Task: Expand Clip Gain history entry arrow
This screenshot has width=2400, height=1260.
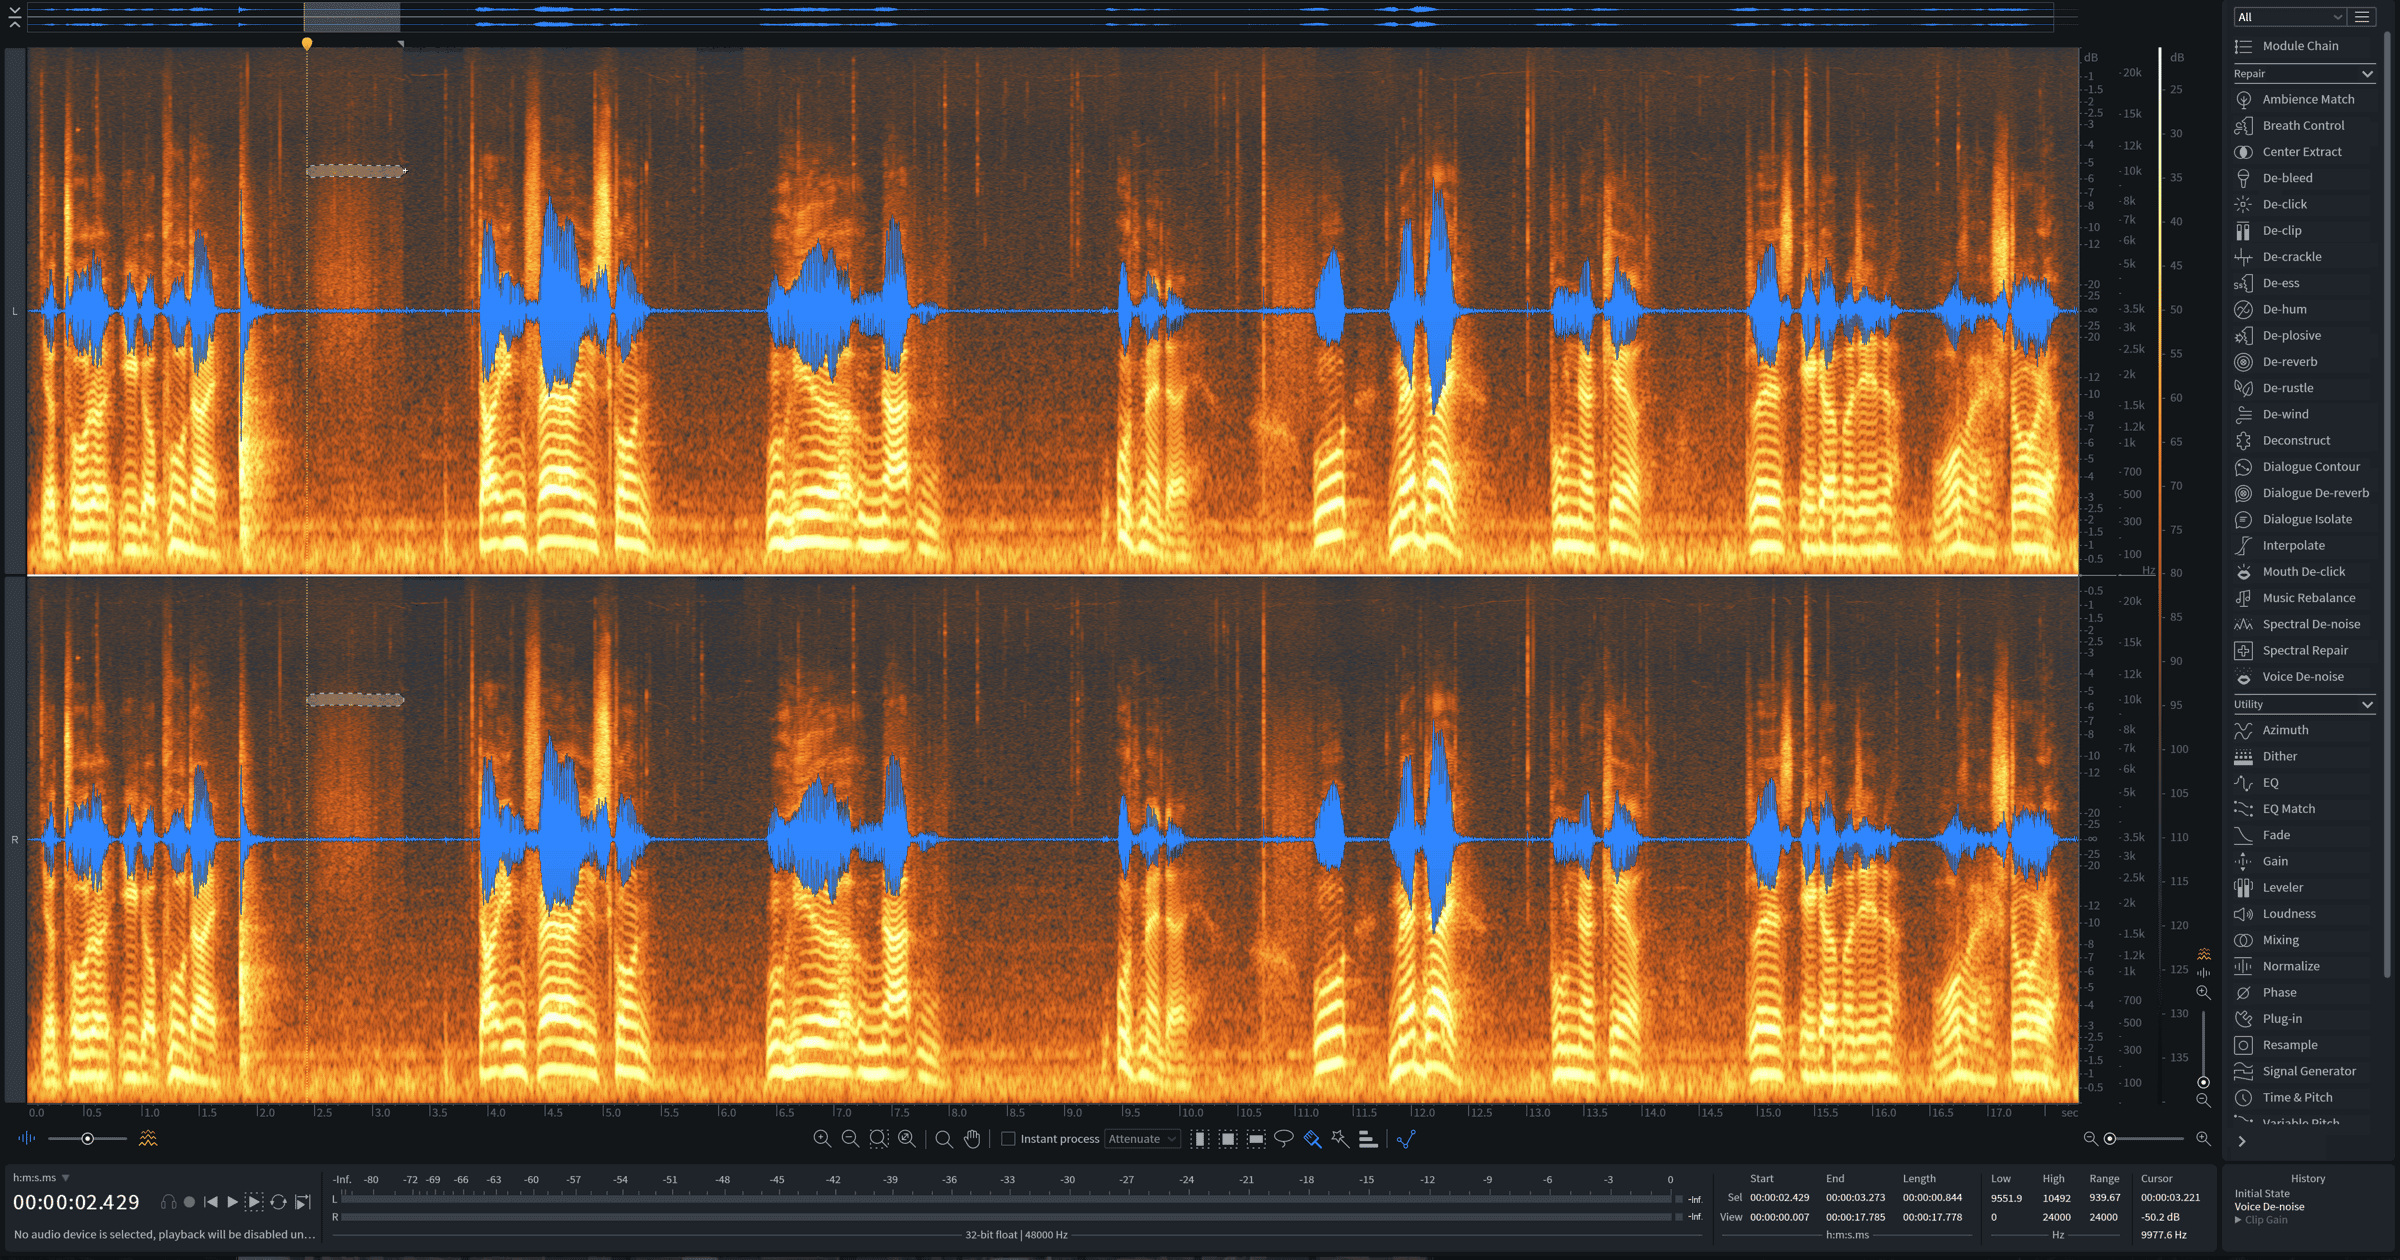Action: tap(2238, 1220)
